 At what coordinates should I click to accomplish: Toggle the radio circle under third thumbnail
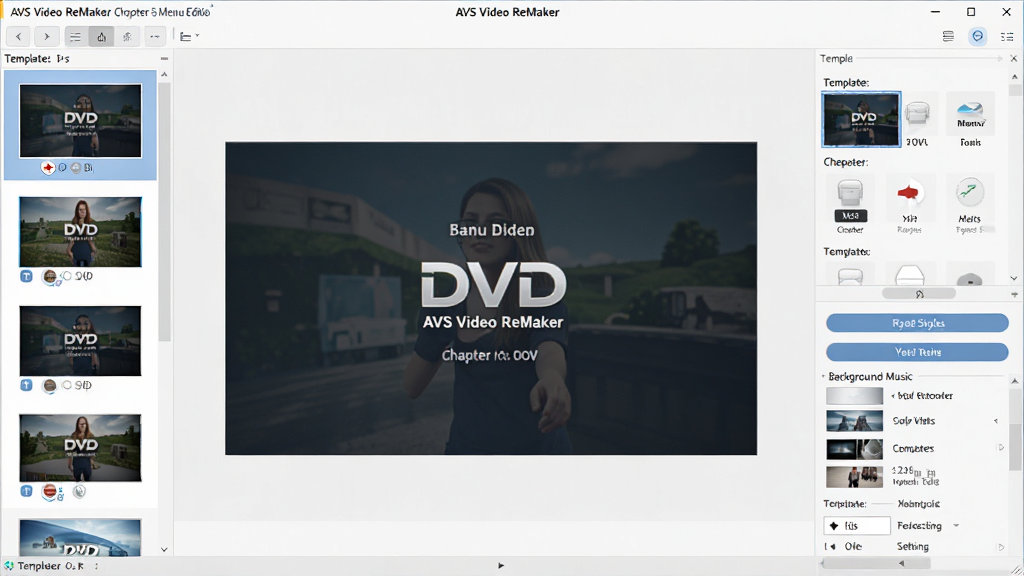67,385
